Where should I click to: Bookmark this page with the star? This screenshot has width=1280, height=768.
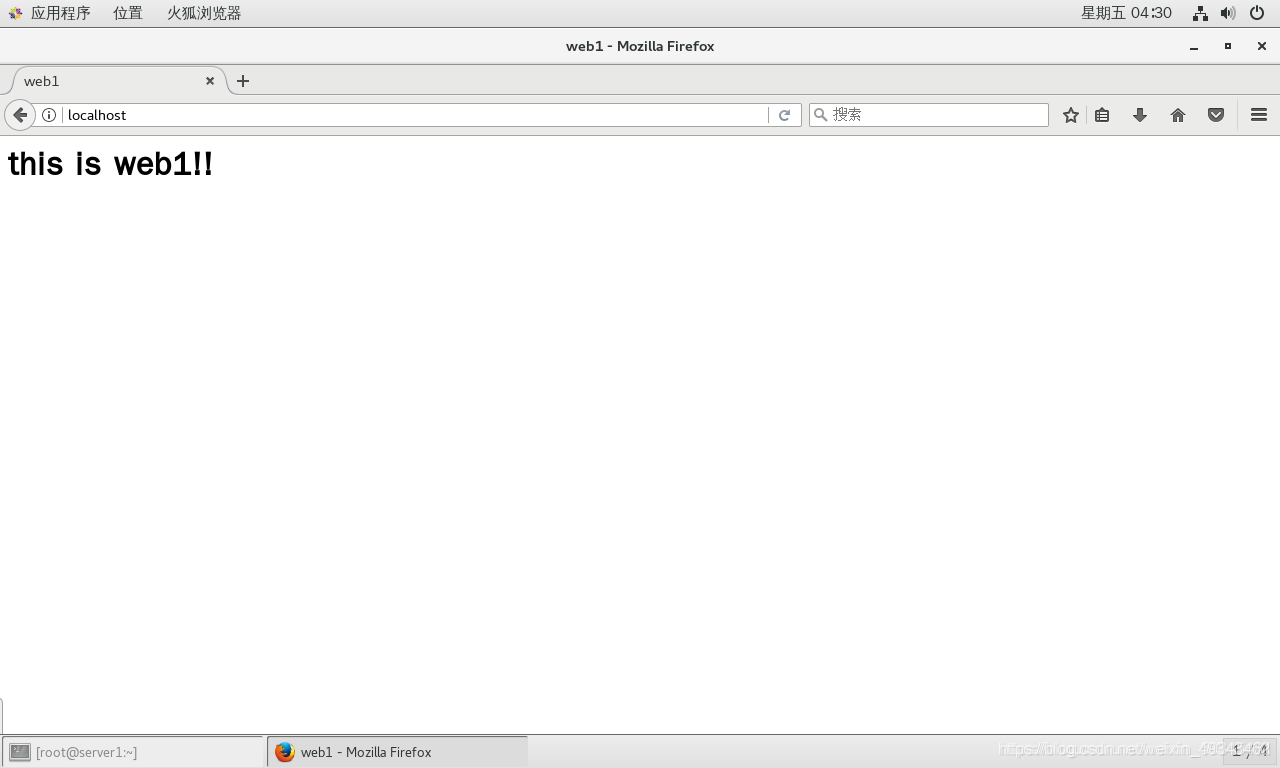pyautogui.click(x=1071, y=115)
